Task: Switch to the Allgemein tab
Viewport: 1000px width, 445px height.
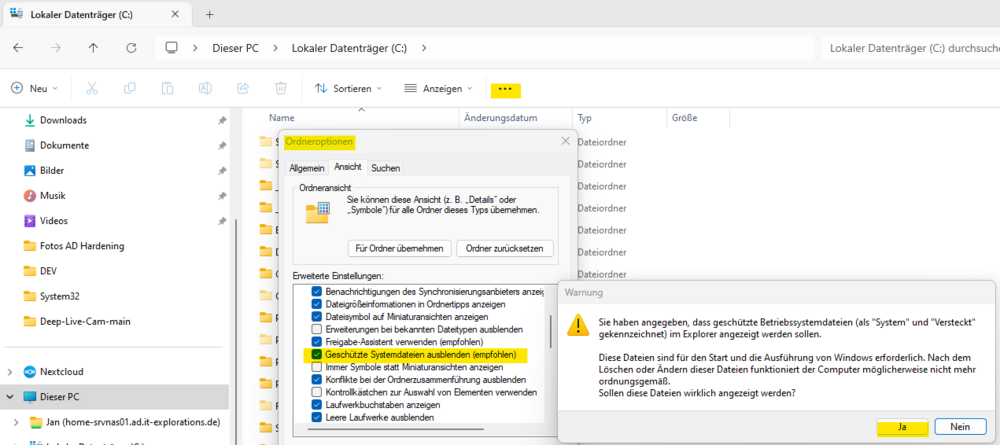Action: point(307,168)
